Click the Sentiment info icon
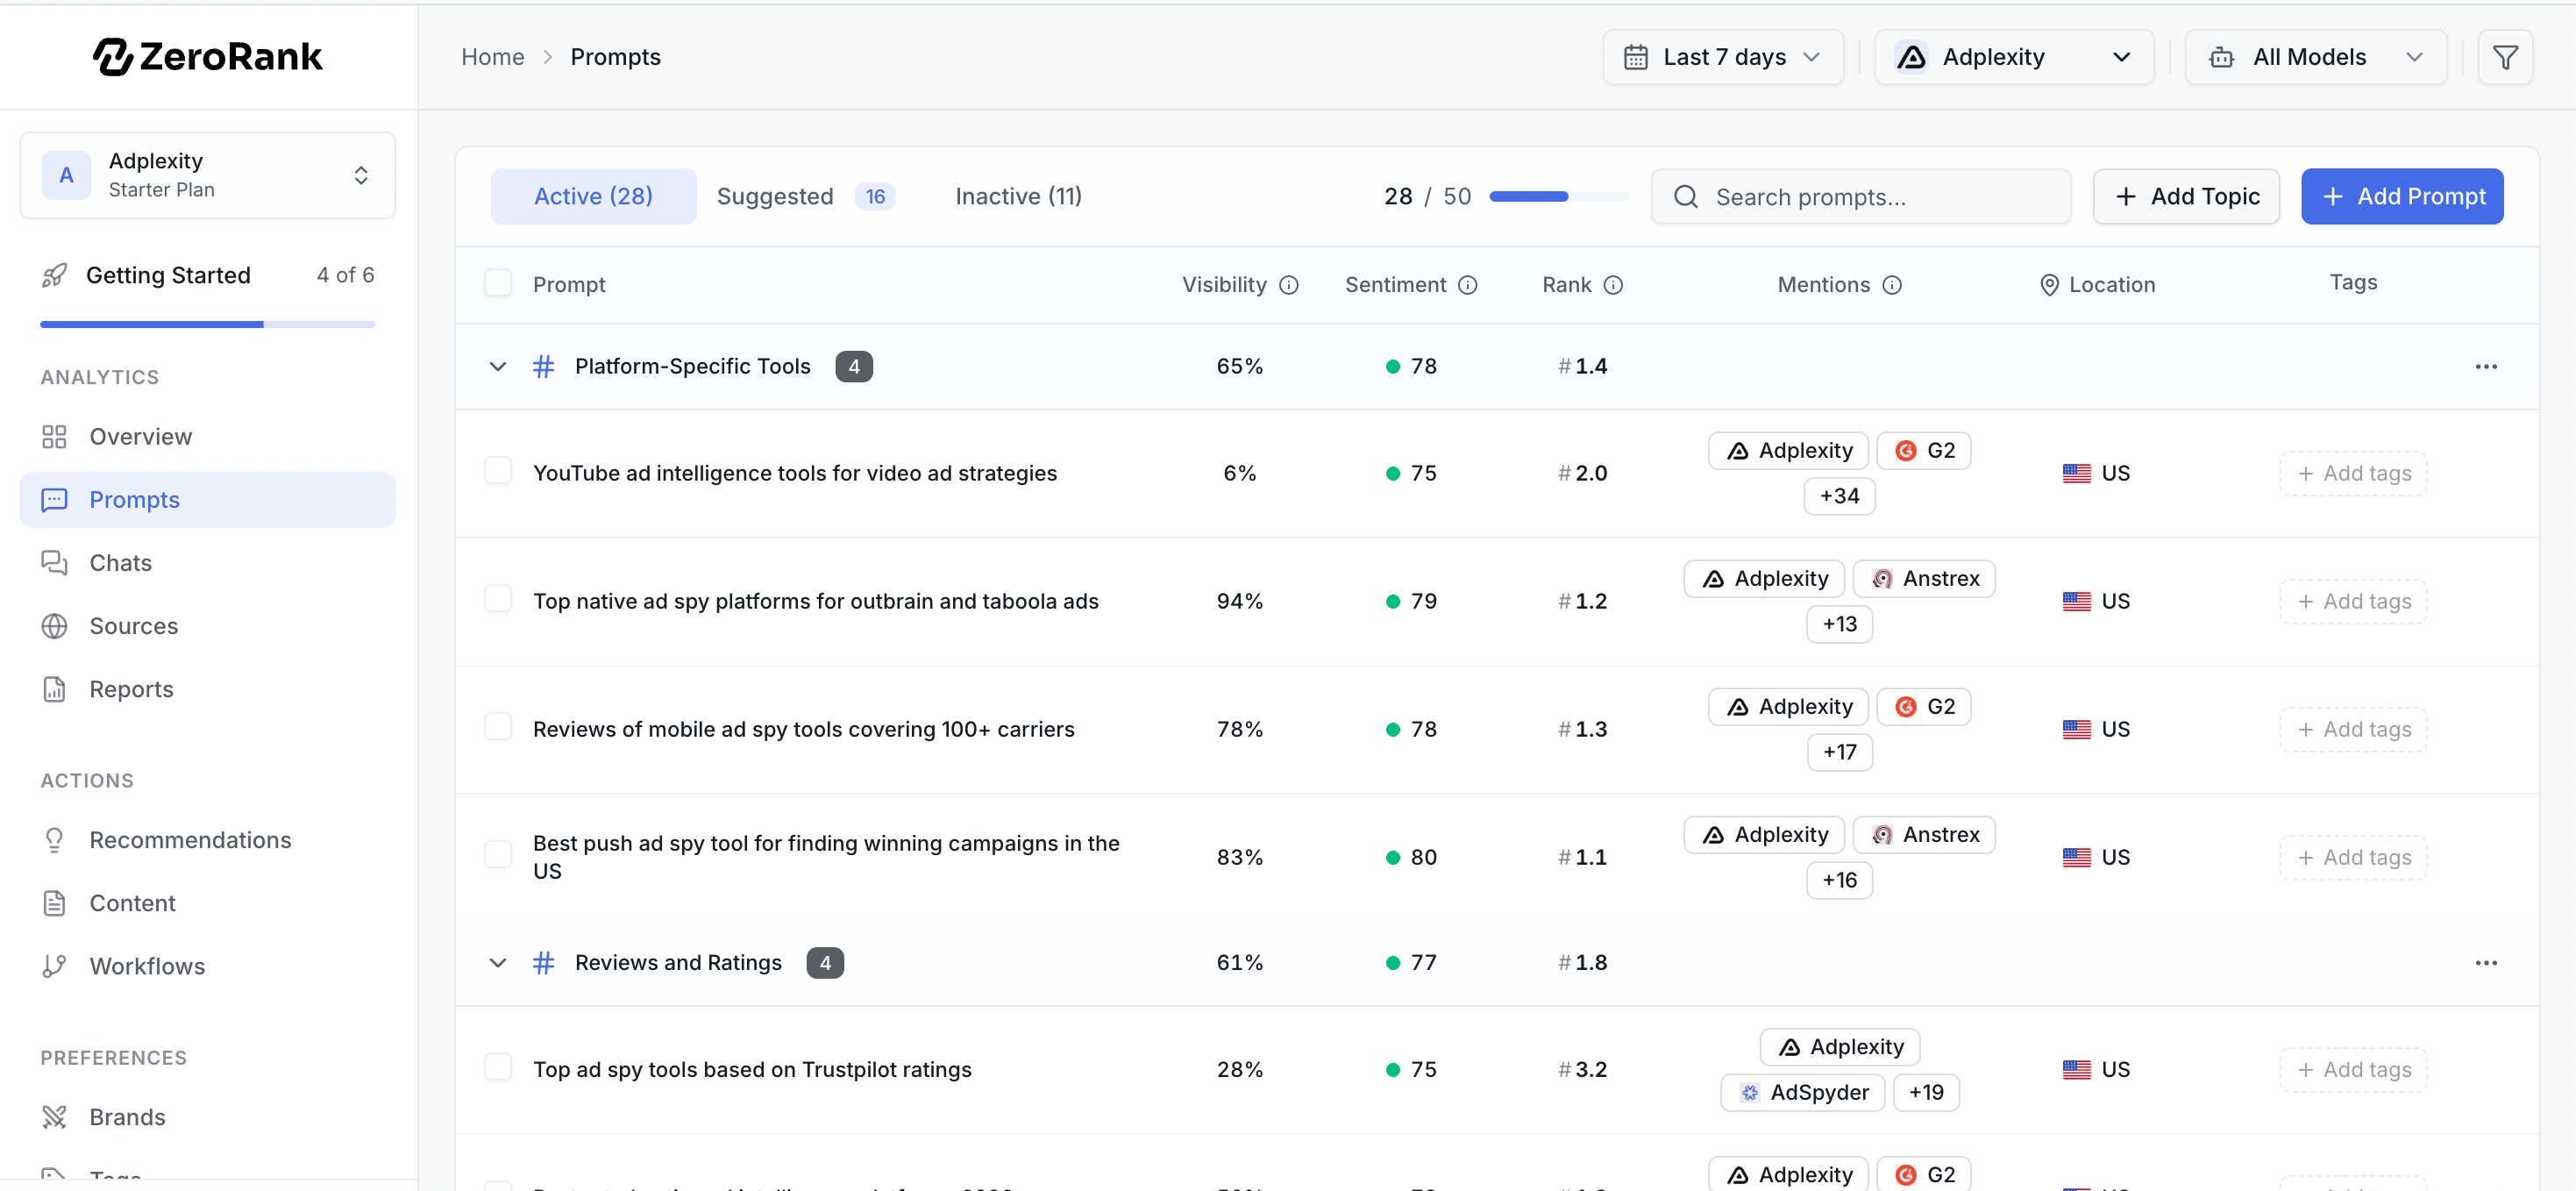2576x1191 pixels. (1468, 285)
